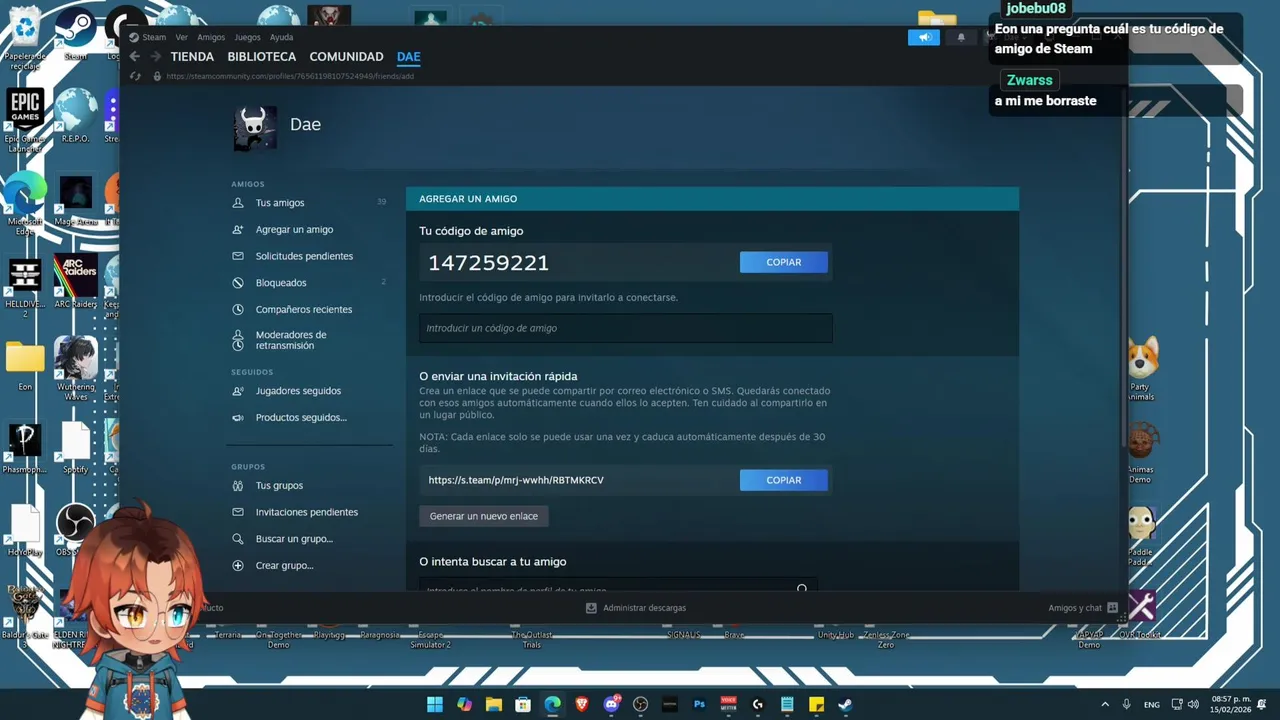Switch to the DAE tab
The image size is (1280, 720).
click(408, 57)
